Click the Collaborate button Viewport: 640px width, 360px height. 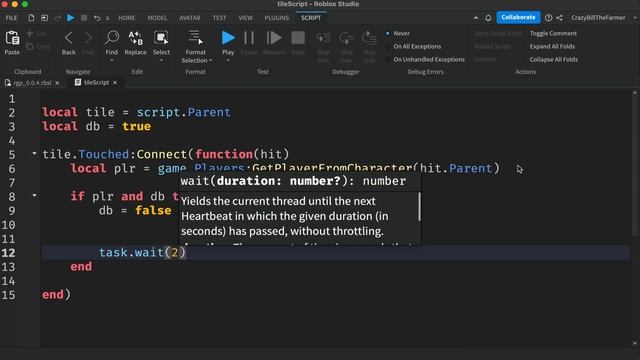[x=518, y=18]
